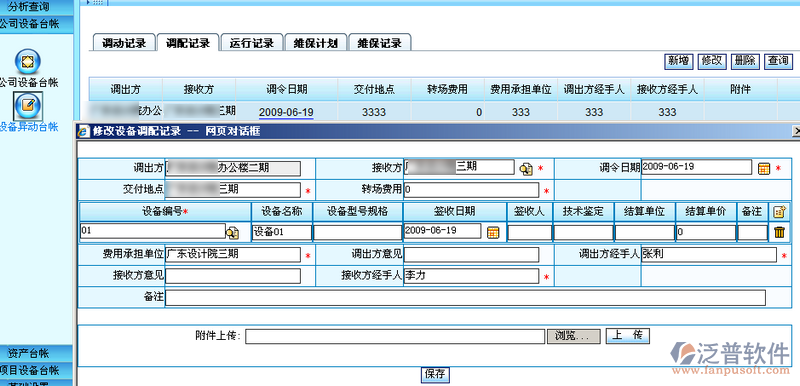The image size is (800, 386).
Task: Click the 删除 button
Action: coord(745,61)
